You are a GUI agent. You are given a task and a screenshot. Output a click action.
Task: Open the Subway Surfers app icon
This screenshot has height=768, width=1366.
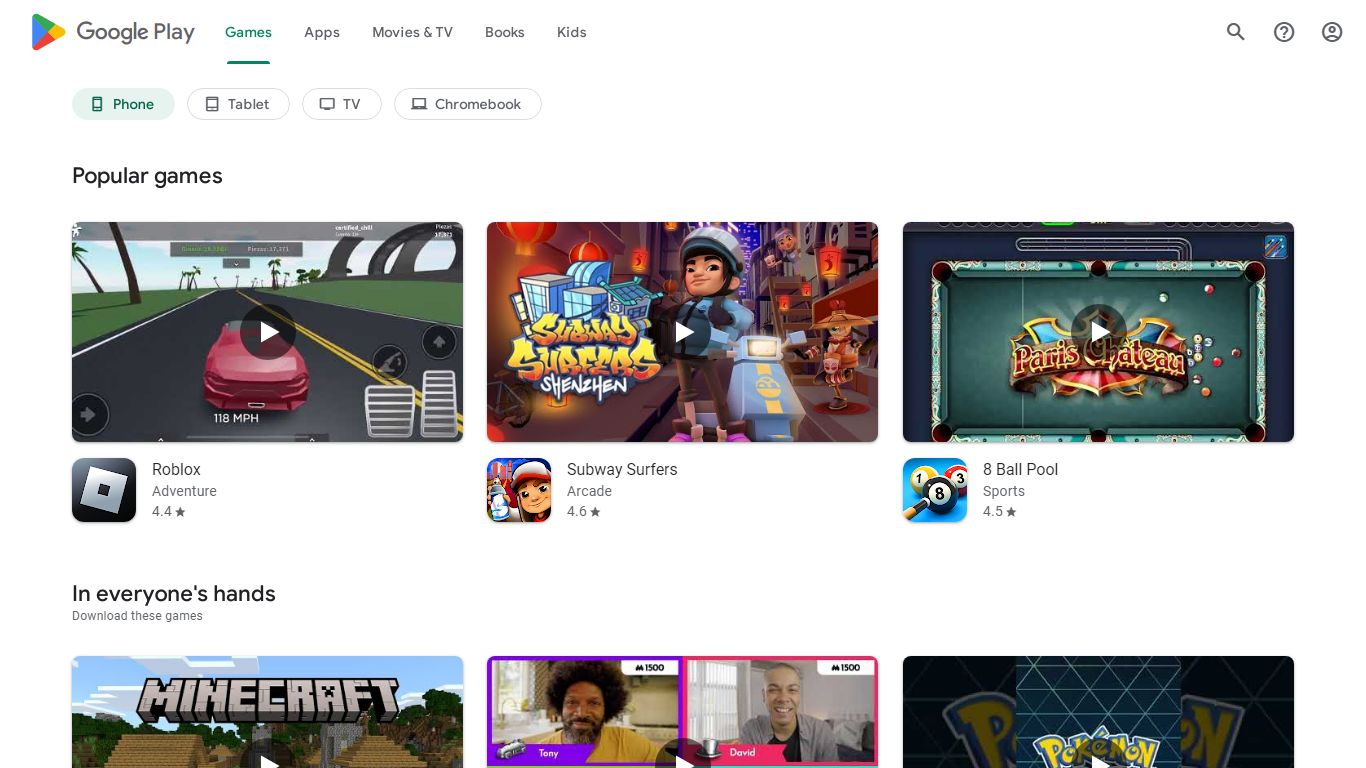519,490
